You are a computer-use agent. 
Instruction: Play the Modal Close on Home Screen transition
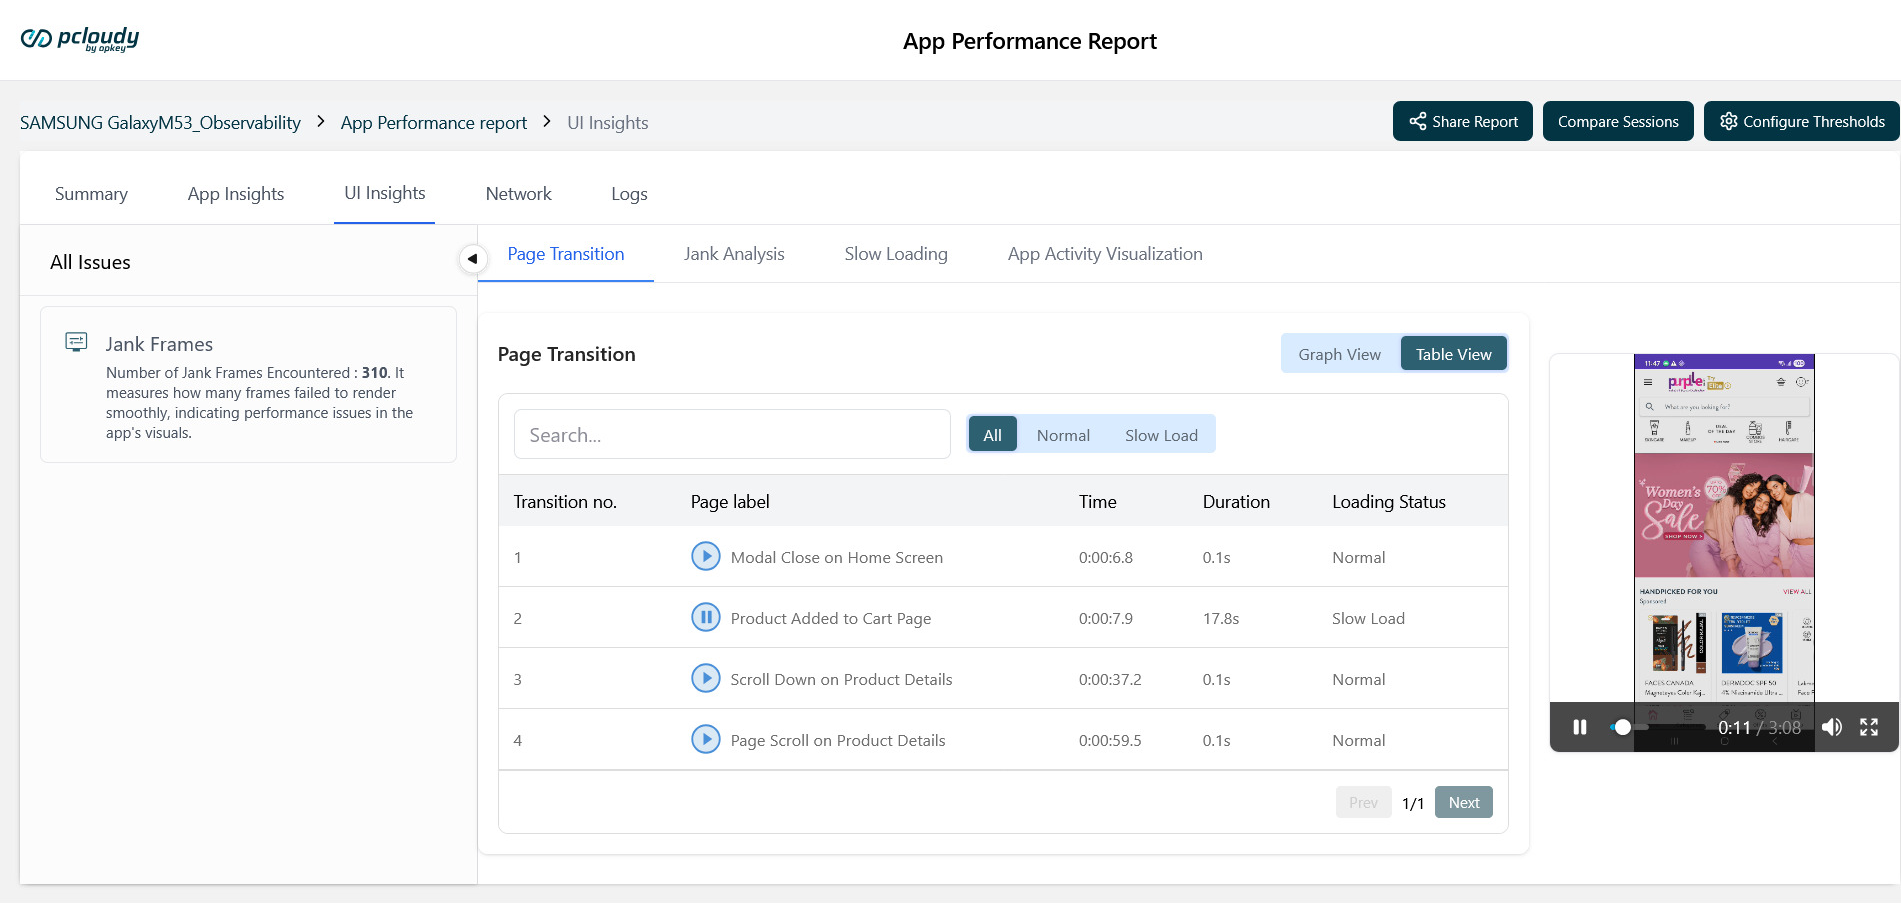(705, 556)
